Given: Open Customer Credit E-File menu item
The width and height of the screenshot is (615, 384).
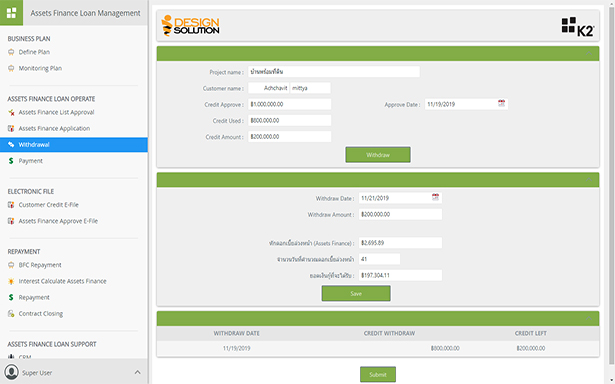Looking at the screenshot, I should point(49,205).
